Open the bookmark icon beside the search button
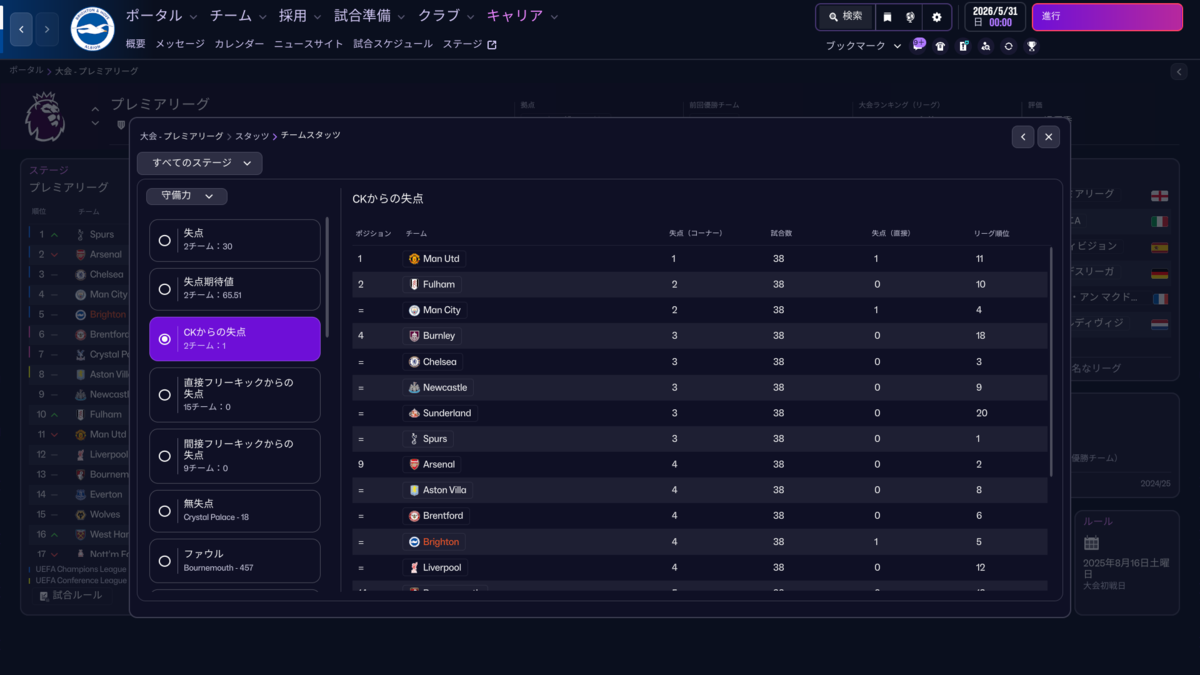Screen dimensions: 1200x675 click(x=886, y=17)
